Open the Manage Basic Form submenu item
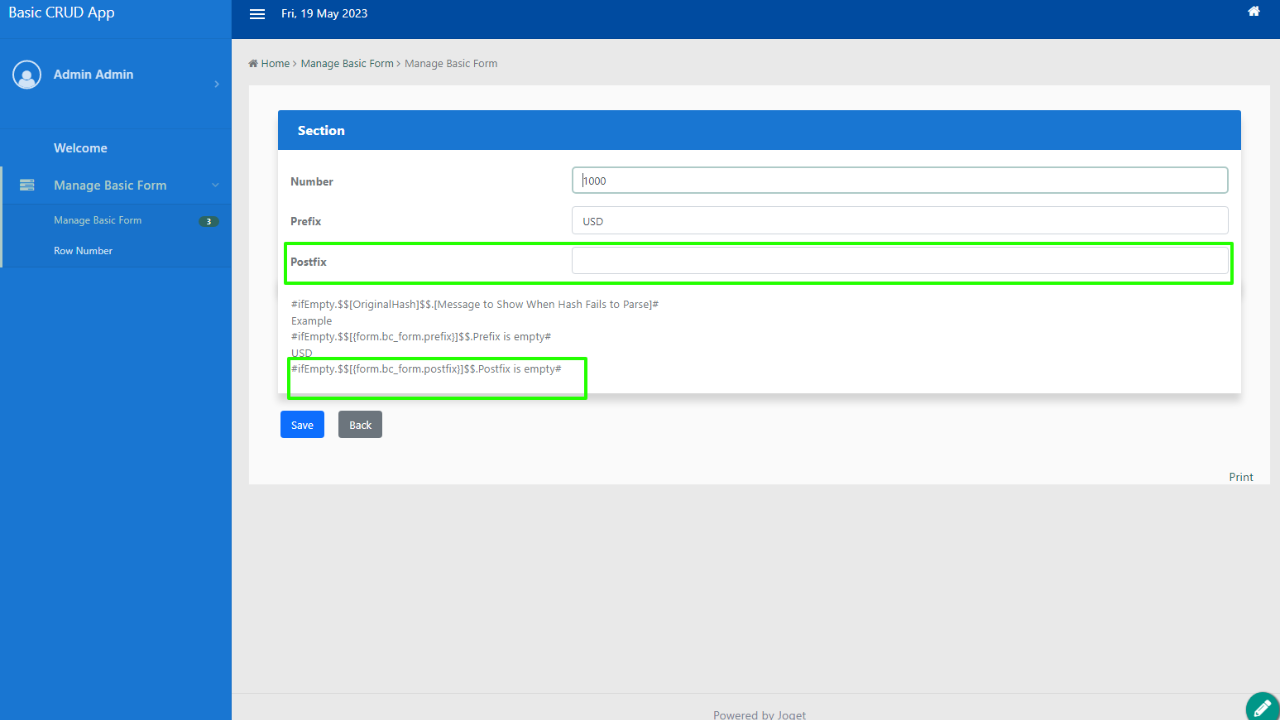This screenshot has height=720, width=1280. pos(97,220)
